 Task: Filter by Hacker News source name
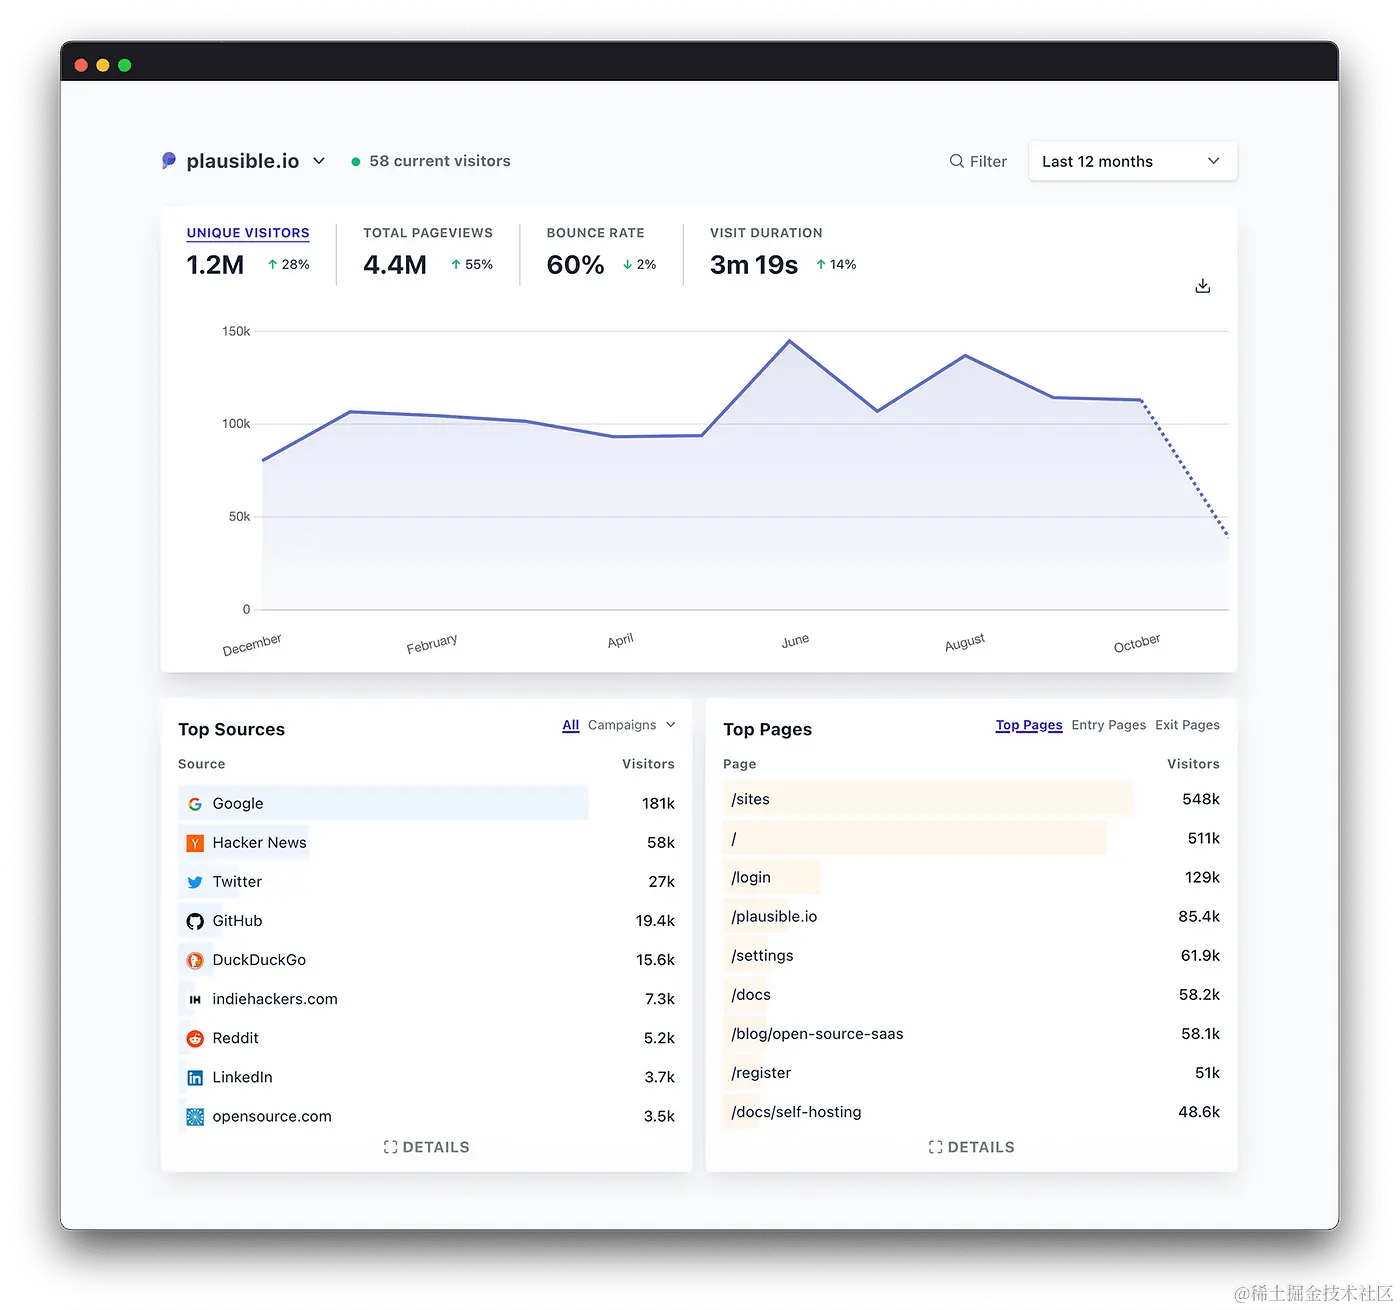pyautogui.click(x=260, y=843)
